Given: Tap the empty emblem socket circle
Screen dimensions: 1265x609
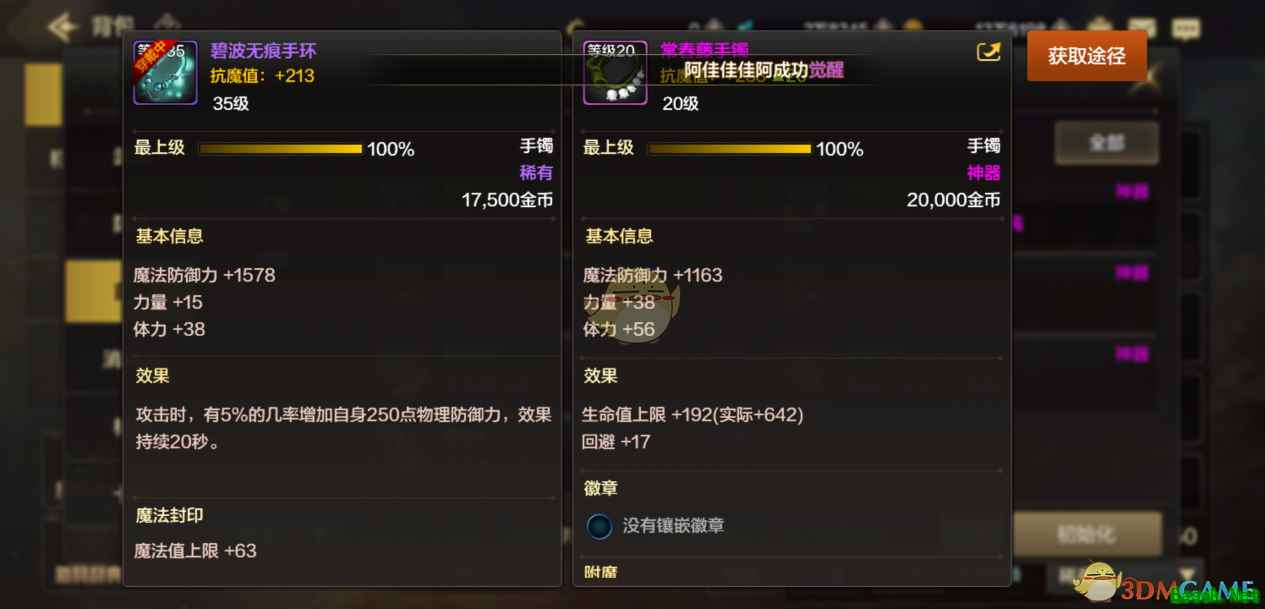Looking at the screenshot, I should coord(599,526).
